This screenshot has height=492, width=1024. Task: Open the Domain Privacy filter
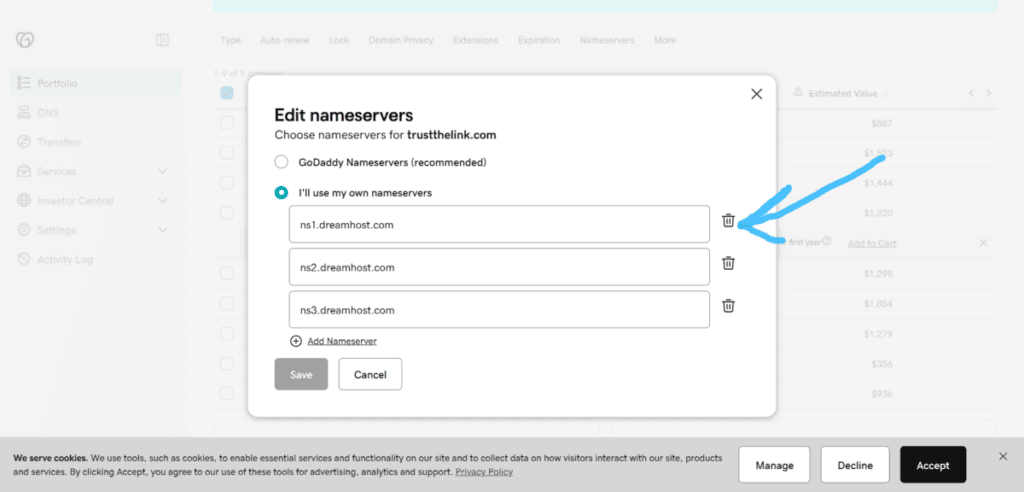pyautogui.click(x=401, y=40)
